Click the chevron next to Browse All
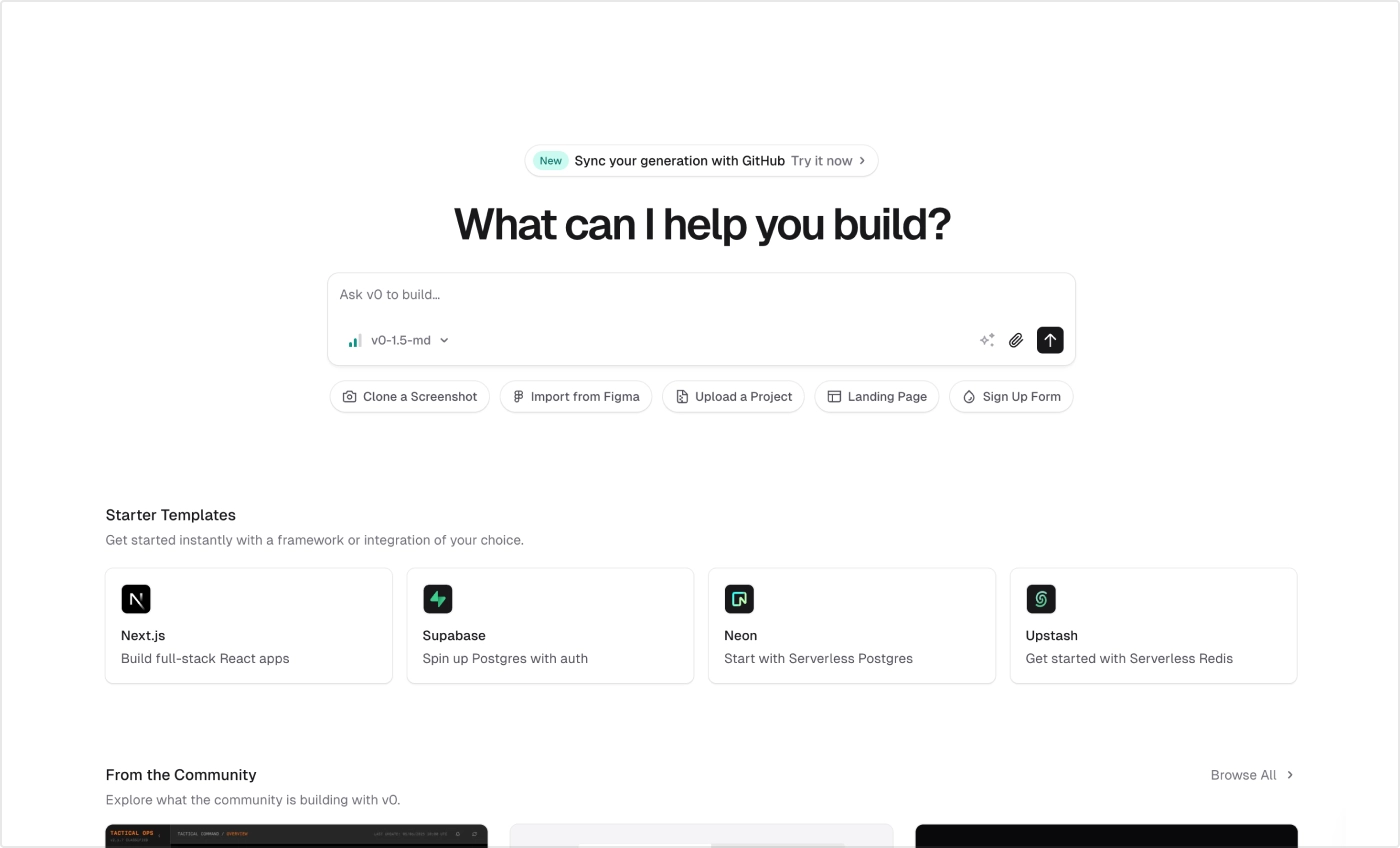This screenshot has height=848, width=1400. [x=1290, y=775]
